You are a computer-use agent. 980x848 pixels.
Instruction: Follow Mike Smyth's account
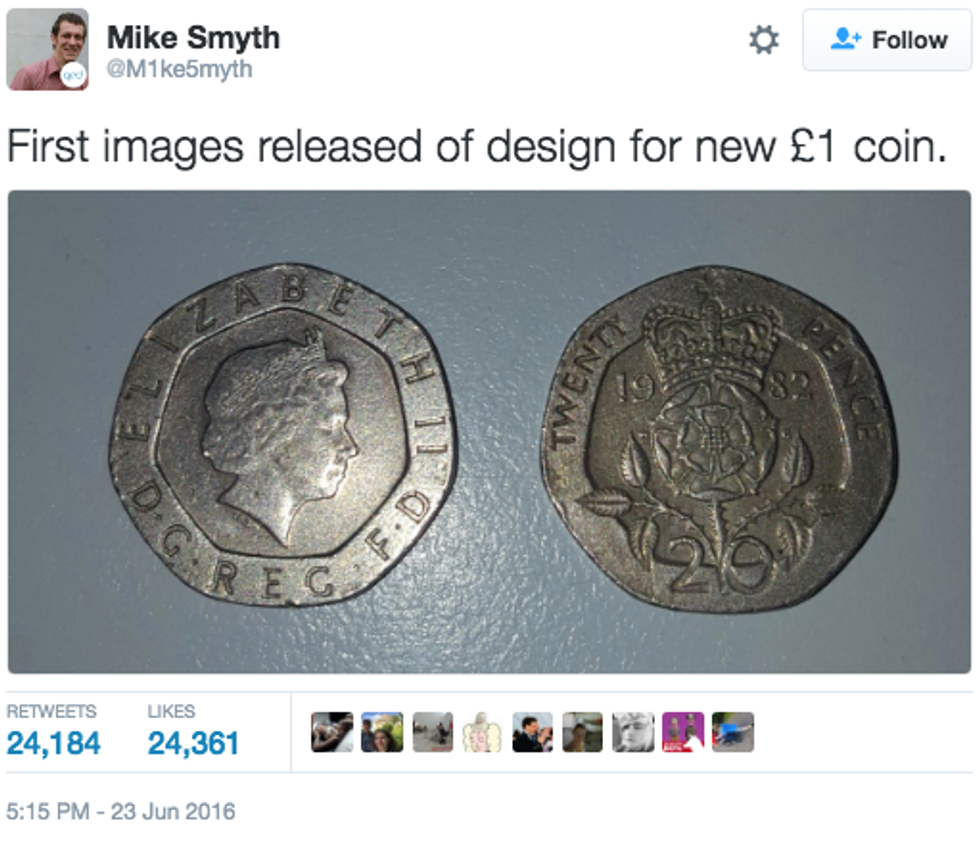coord(887,40)
